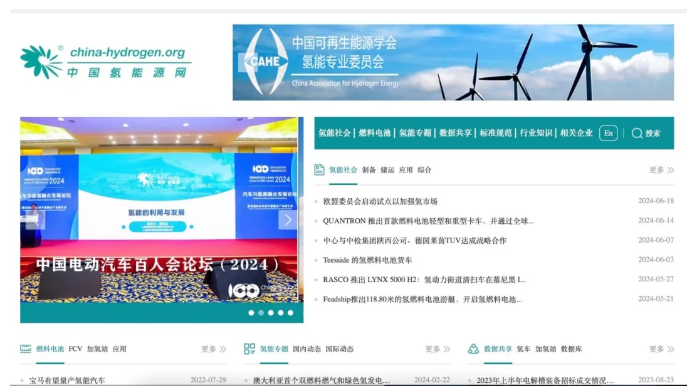Click the 燃料电池 section icon
Viewport: 700px width, 386px height.
pyautogui.click(x=25, y=349)
